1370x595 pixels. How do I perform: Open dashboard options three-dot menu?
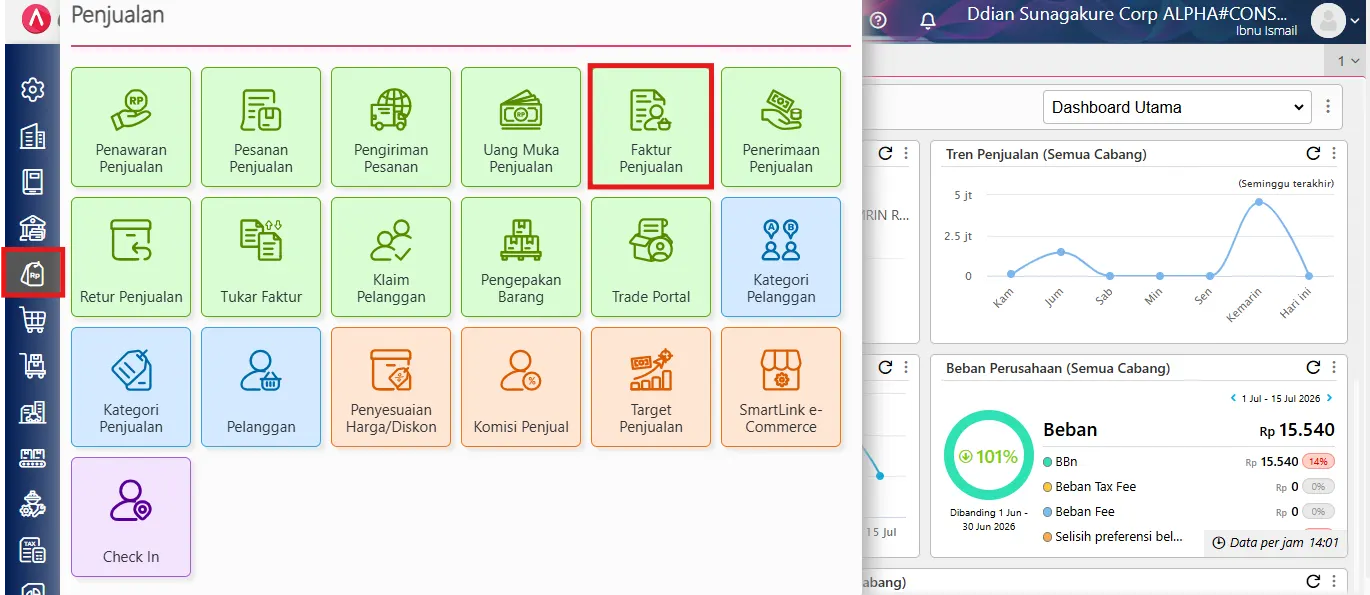[x=1328, y=107]
